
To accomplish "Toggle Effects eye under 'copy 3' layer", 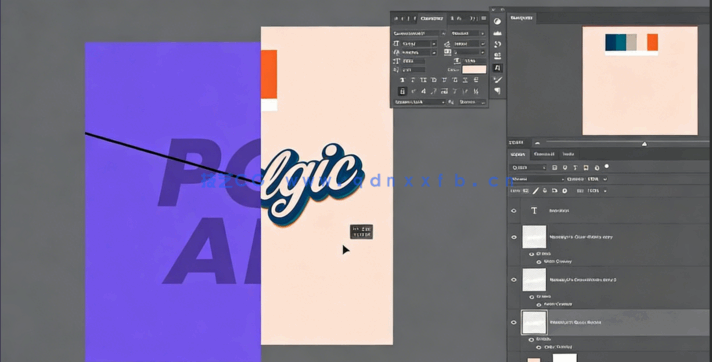I will [x=531, y=297].
